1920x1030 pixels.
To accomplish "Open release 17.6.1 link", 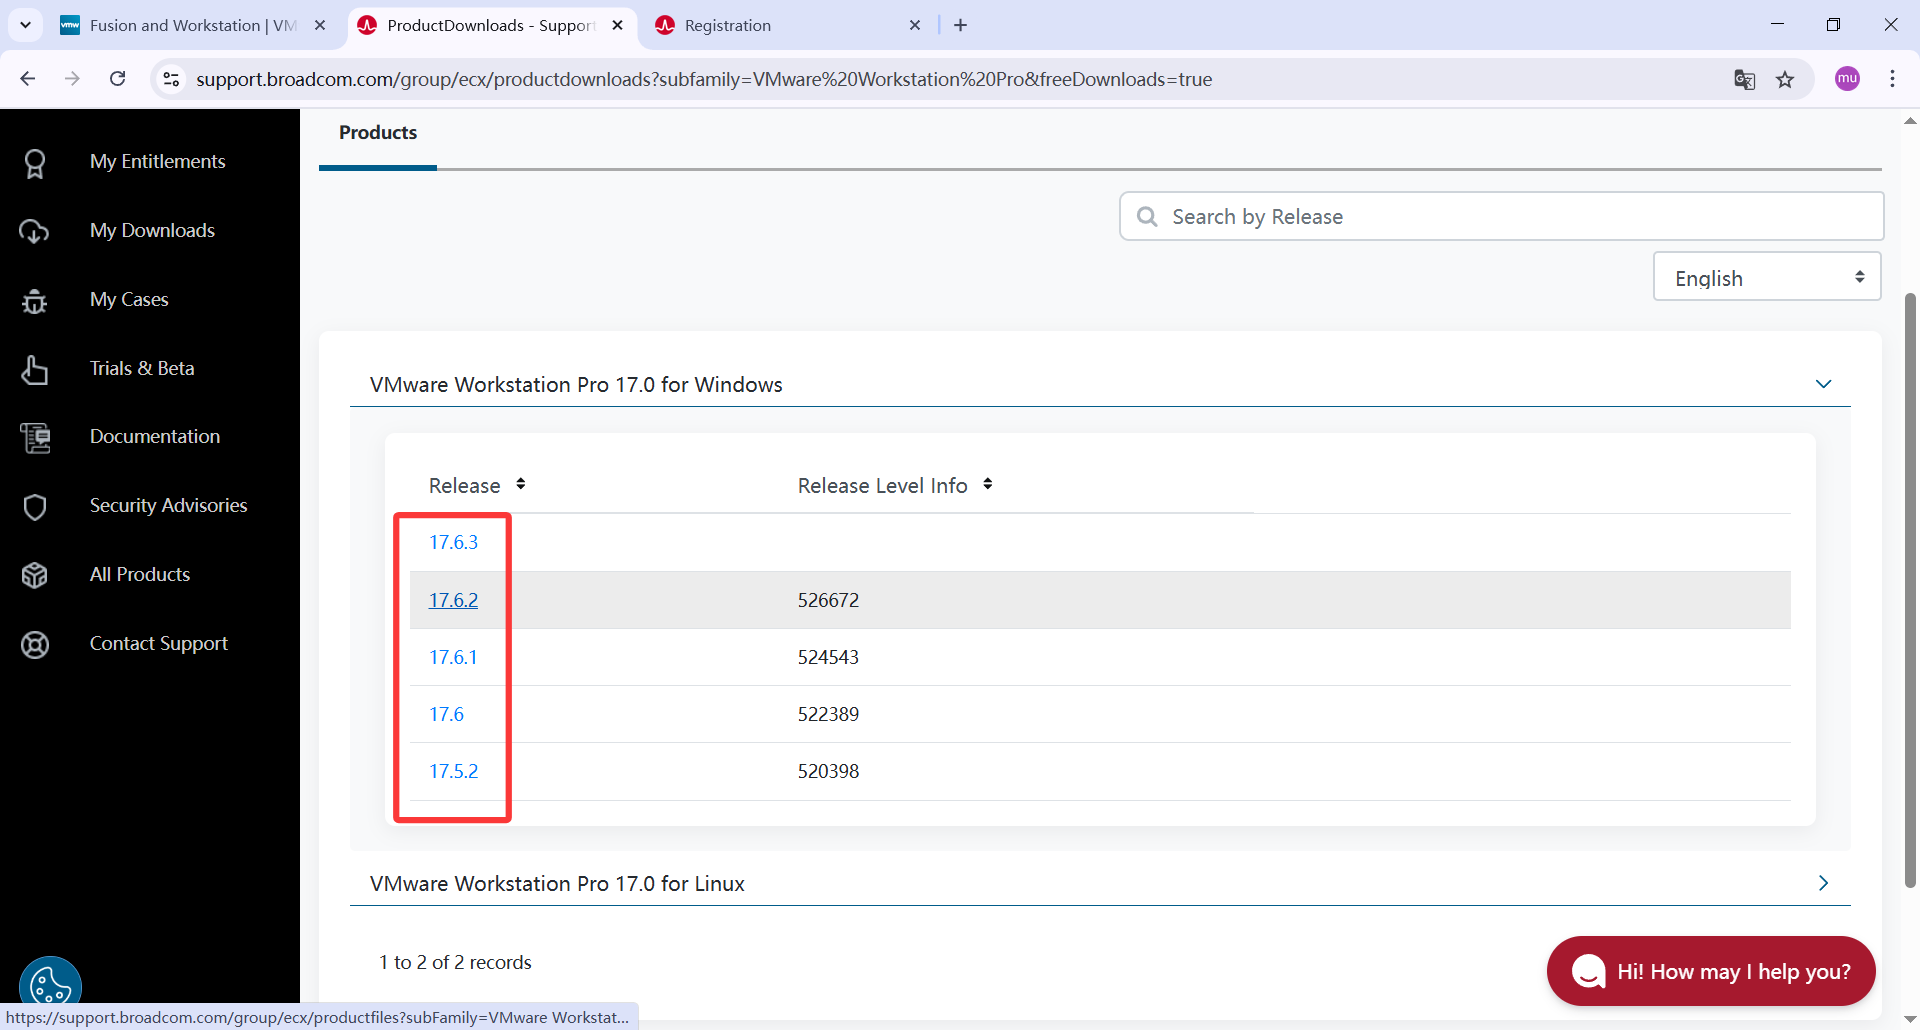I will click(x=453, y=657).
